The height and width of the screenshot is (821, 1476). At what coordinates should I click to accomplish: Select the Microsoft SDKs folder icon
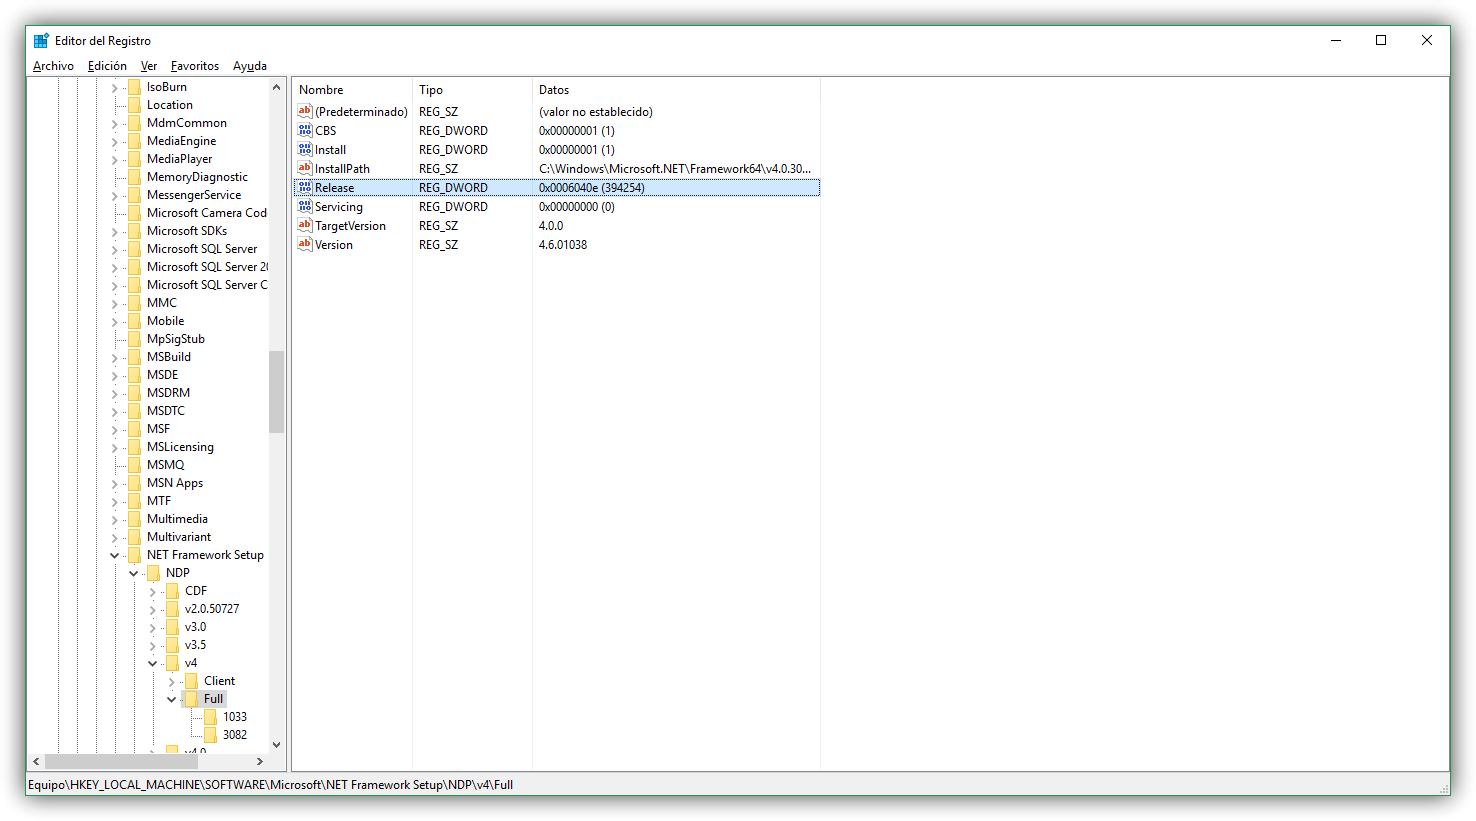[x=134, y=231]
